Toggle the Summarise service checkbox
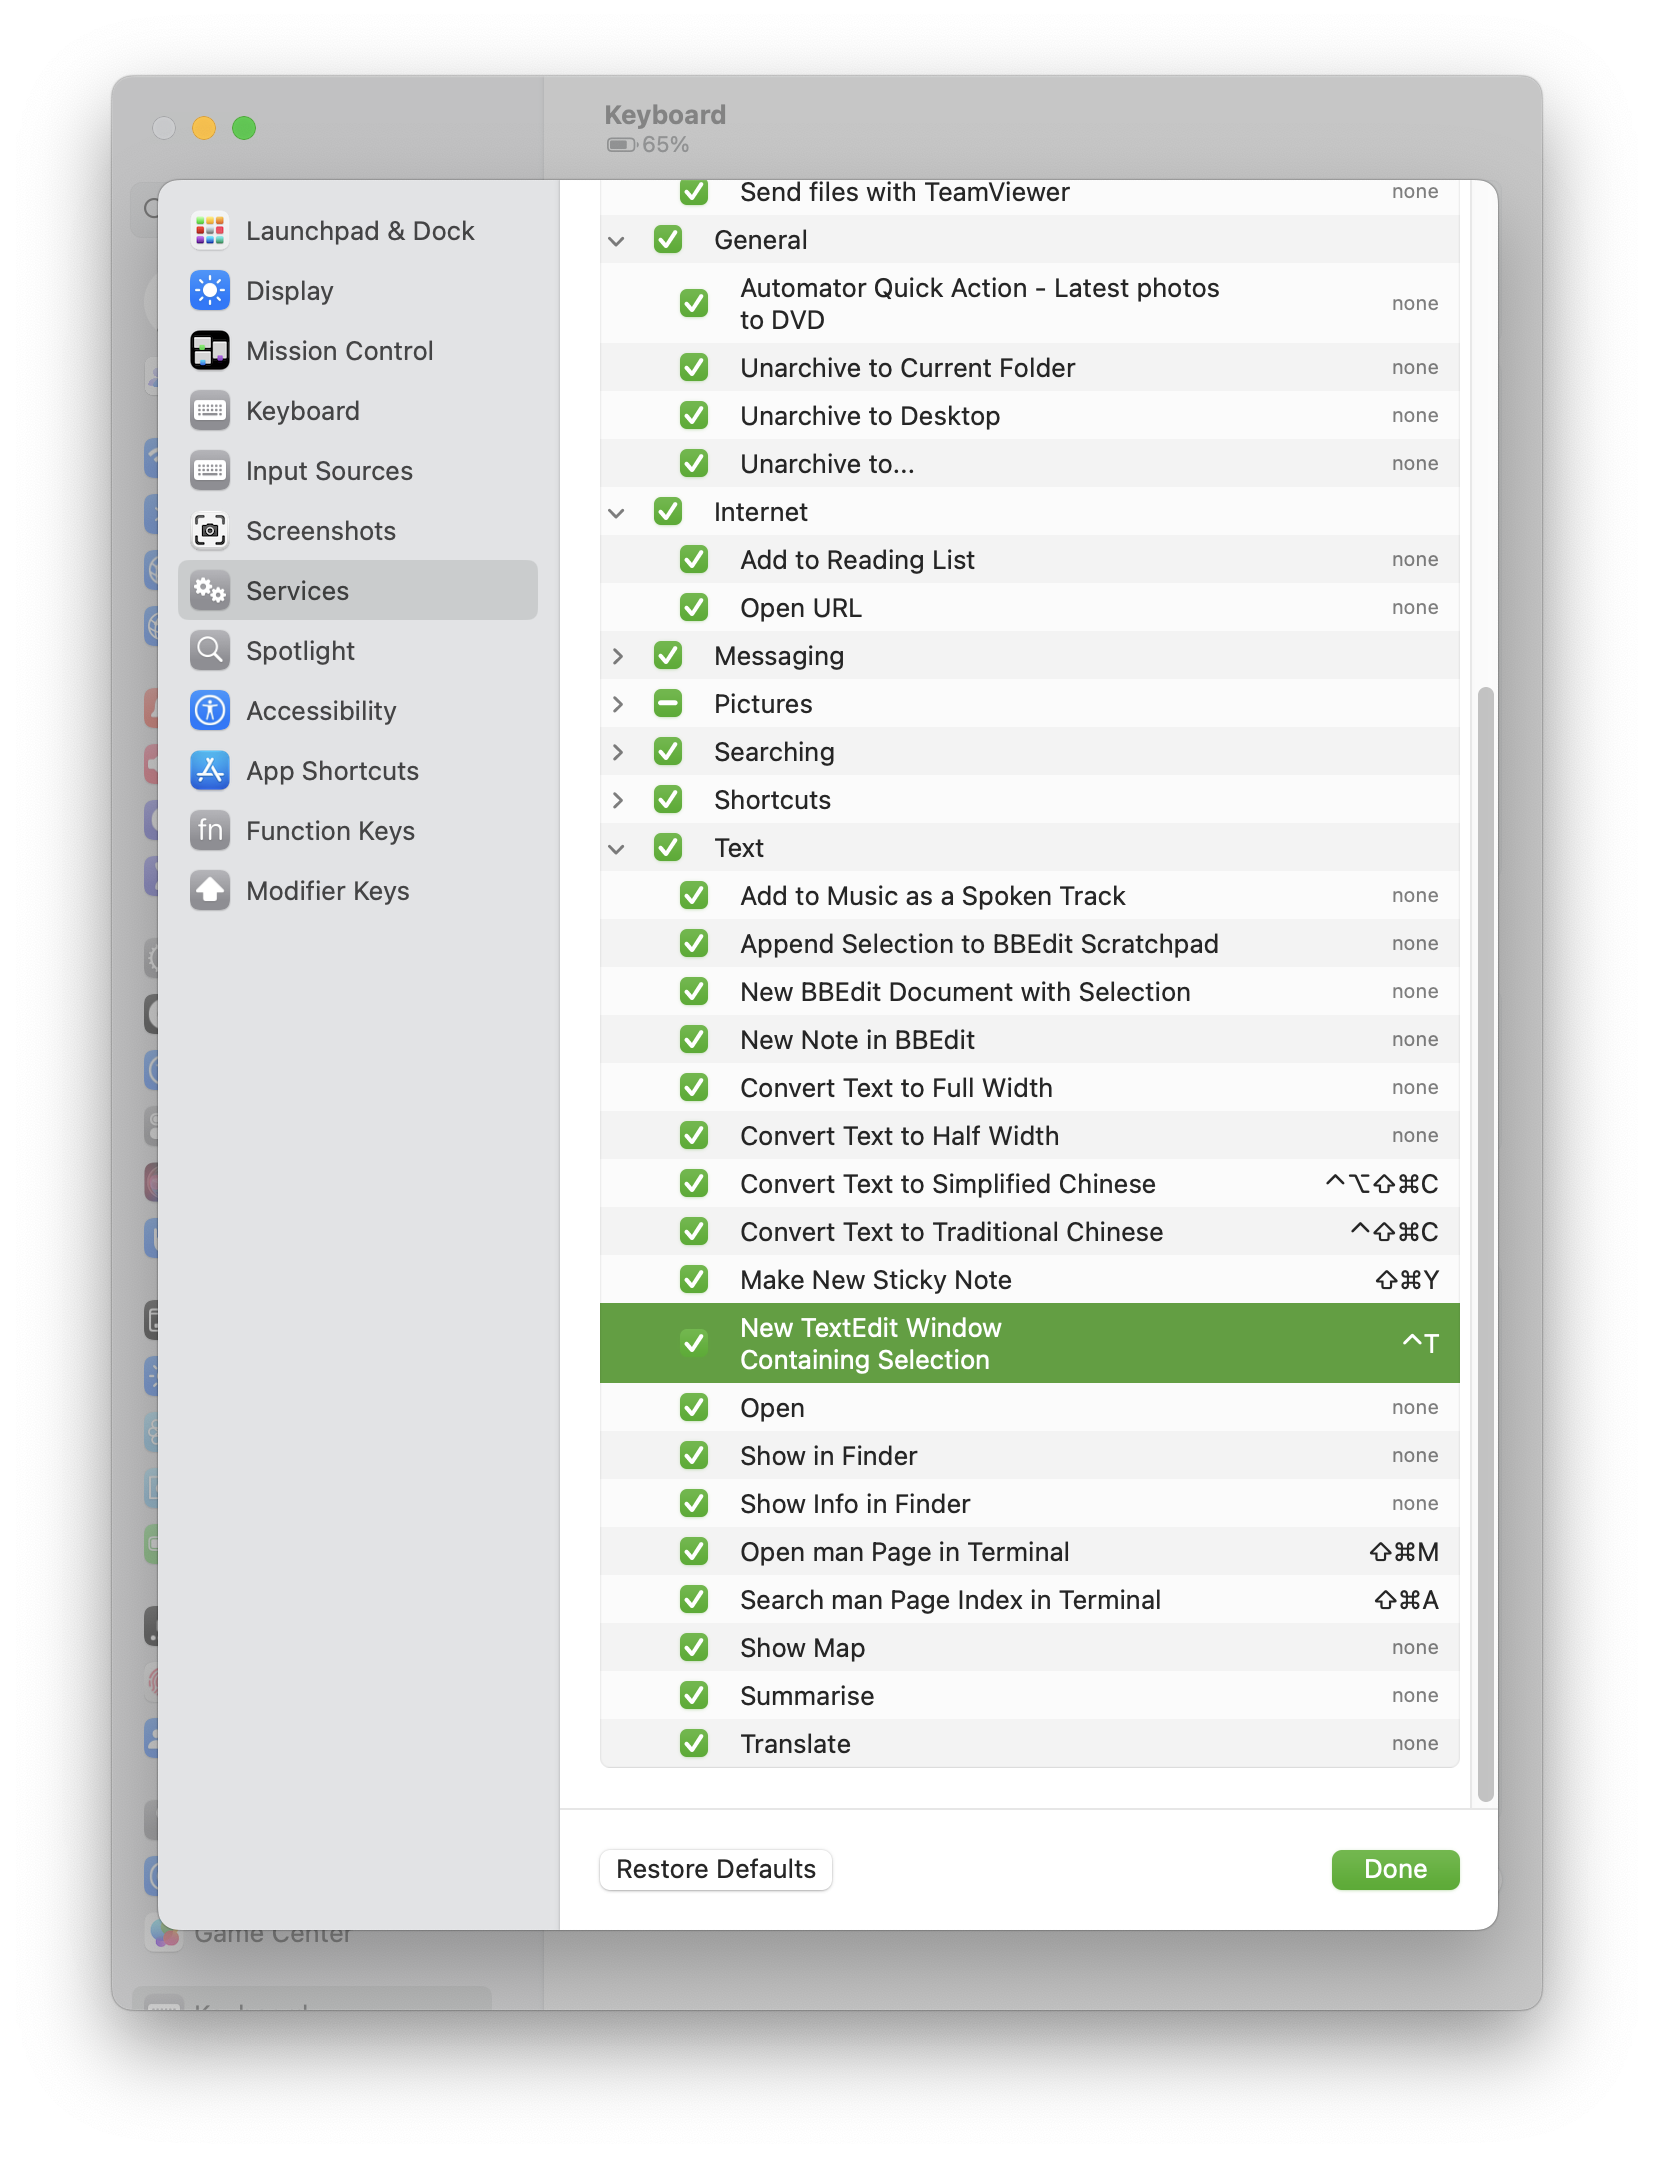This screenshot has height=2158, width=1654. pyautogui.click(x=694, y=1696)
